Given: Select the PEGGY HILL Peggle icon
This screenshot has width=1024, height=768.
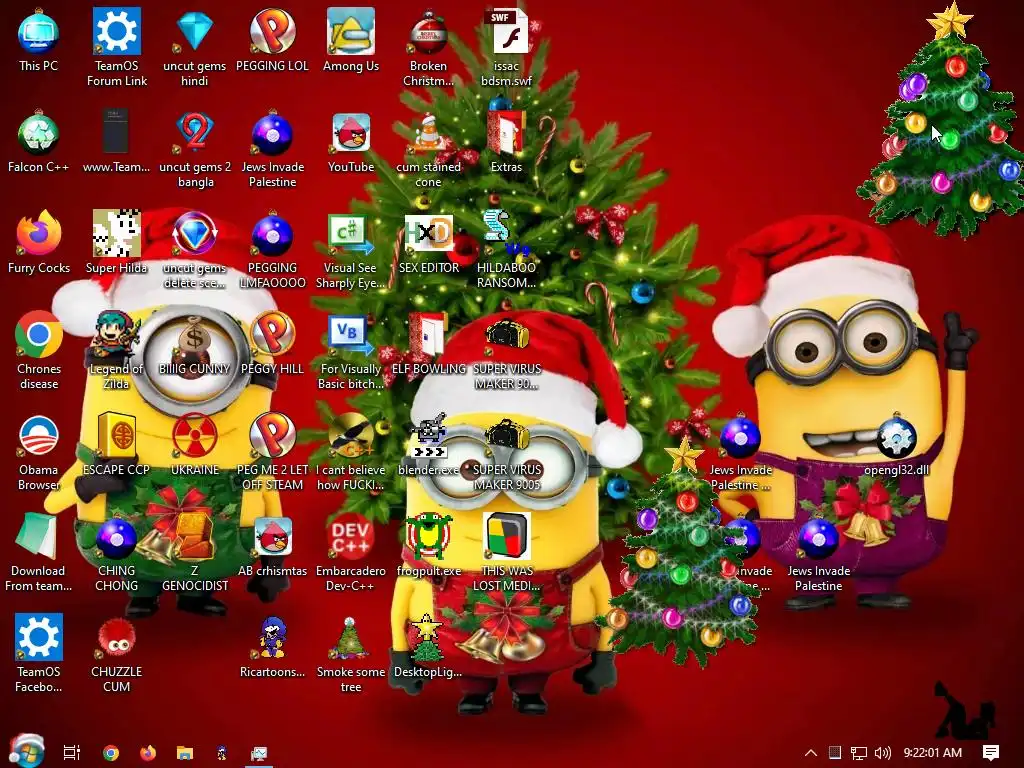Looking at the screenshot, I should point(272,334).
